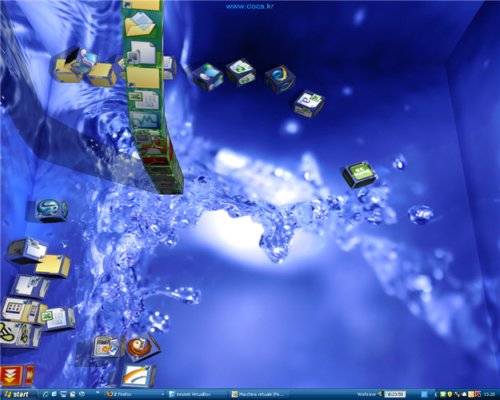
Task: Expand hidden system tray icons arrow
Action: [x=436, y=394]
